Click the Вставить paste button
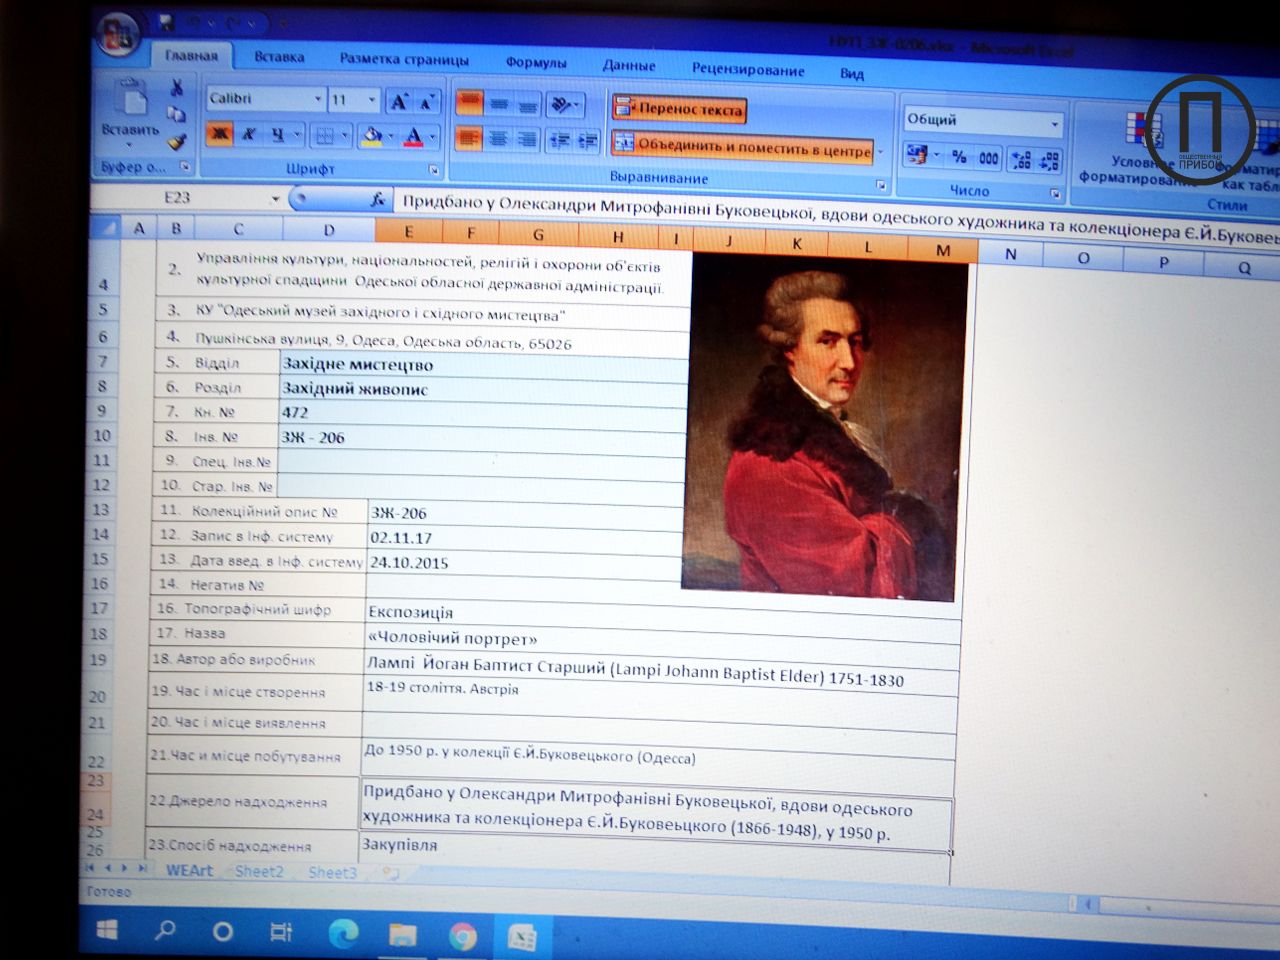The height and width of the screenshot is (960, 1280). pyautogui.click(x=130, y=111)
